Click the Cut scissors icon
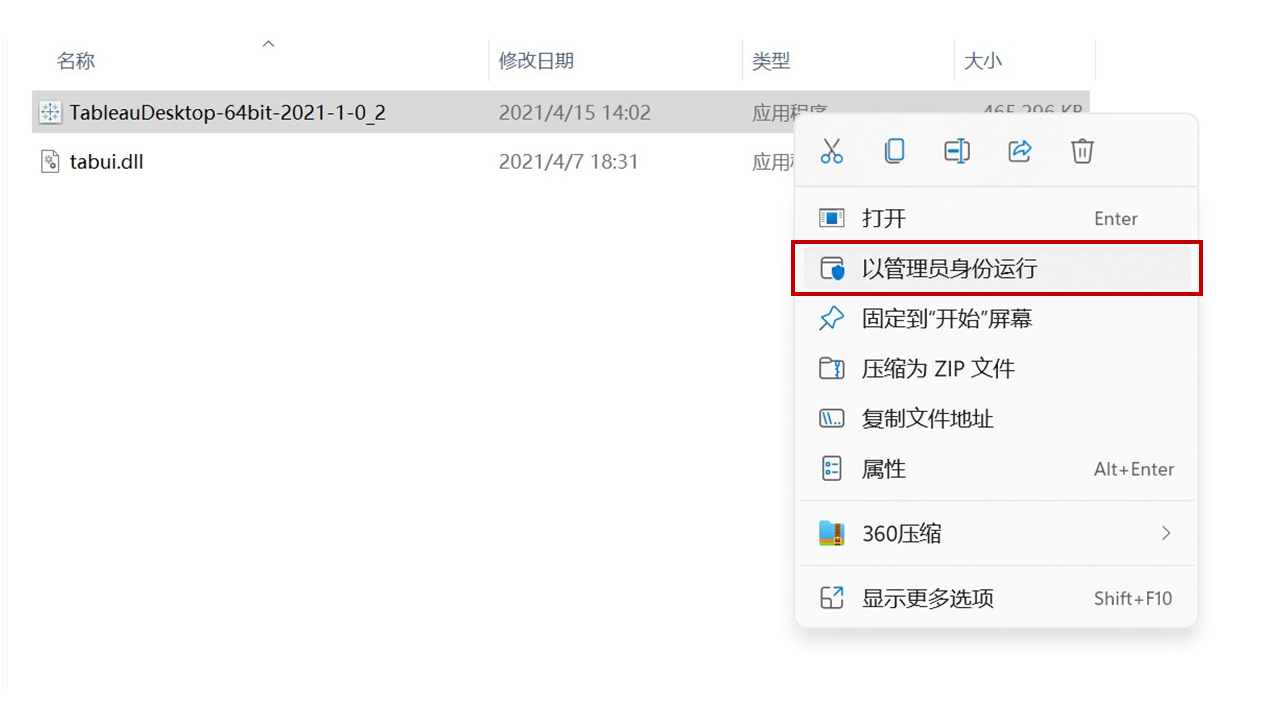Screen dimensions: 1280x720 [831, 151]
